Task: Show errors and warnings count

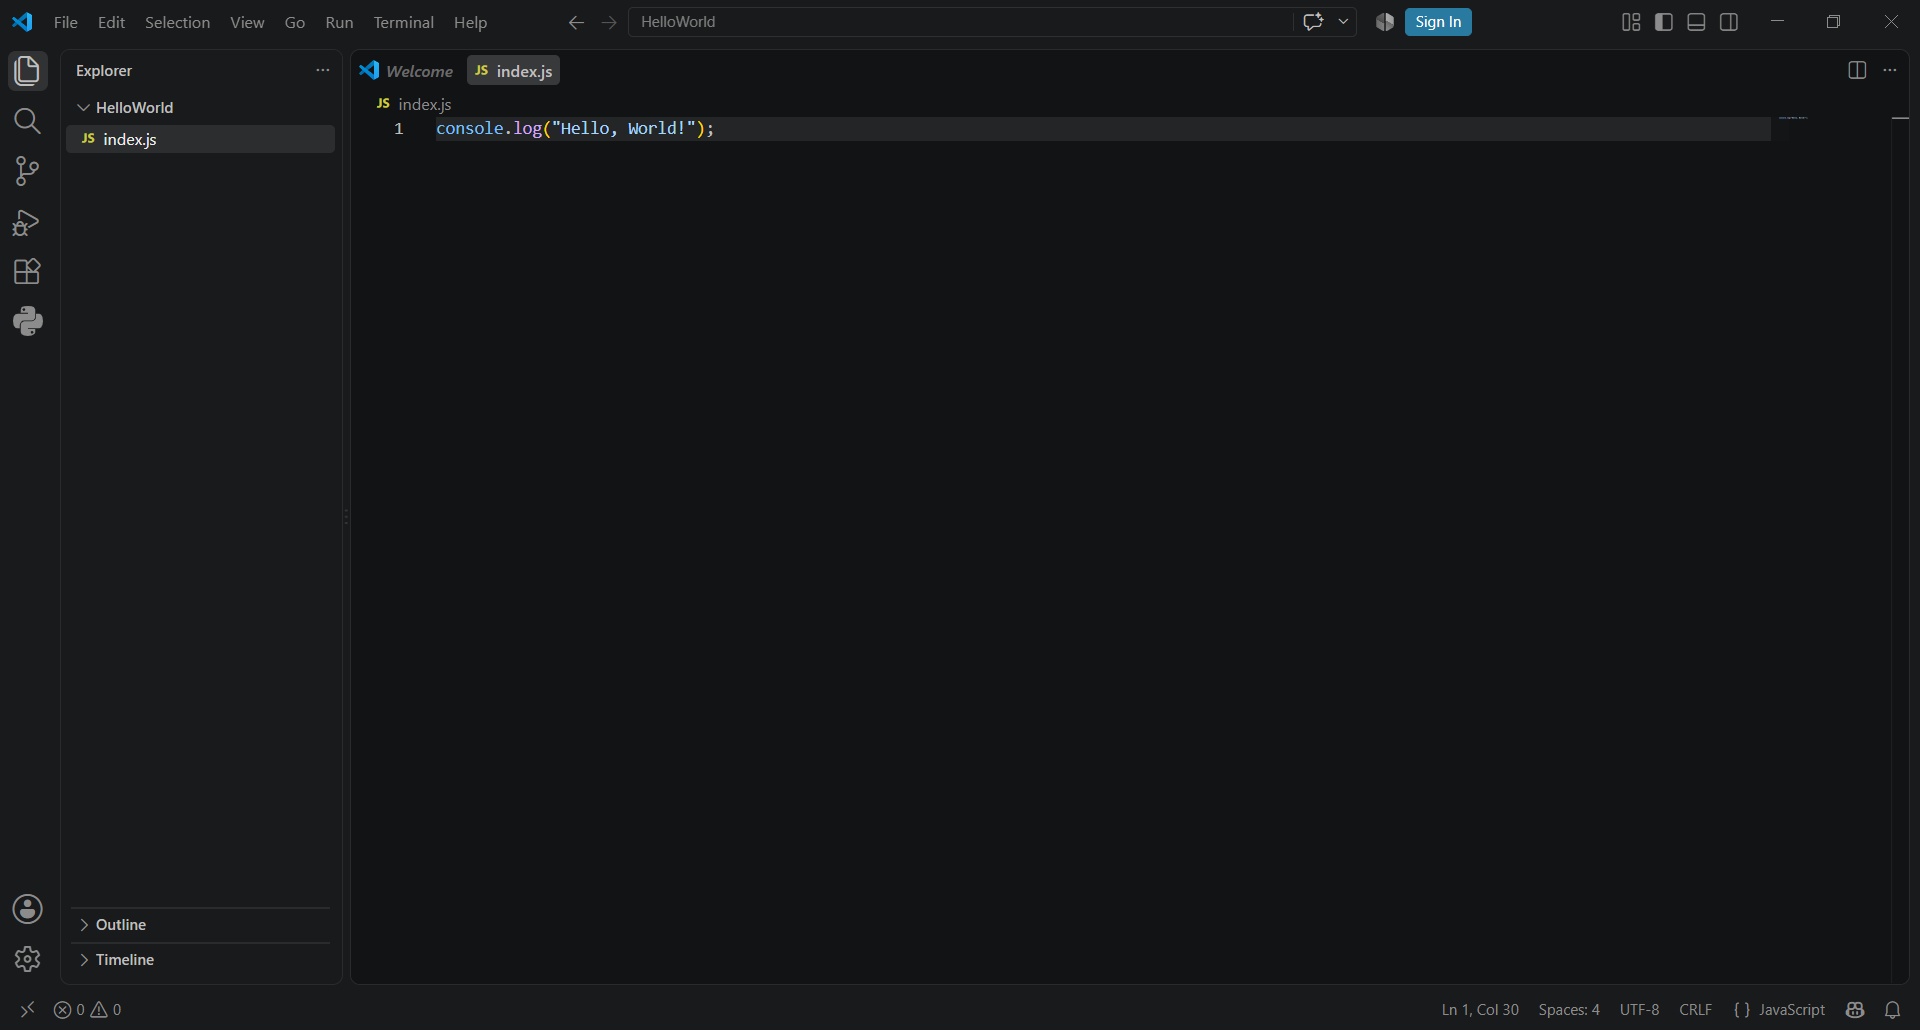Action: click(88, 1010)
